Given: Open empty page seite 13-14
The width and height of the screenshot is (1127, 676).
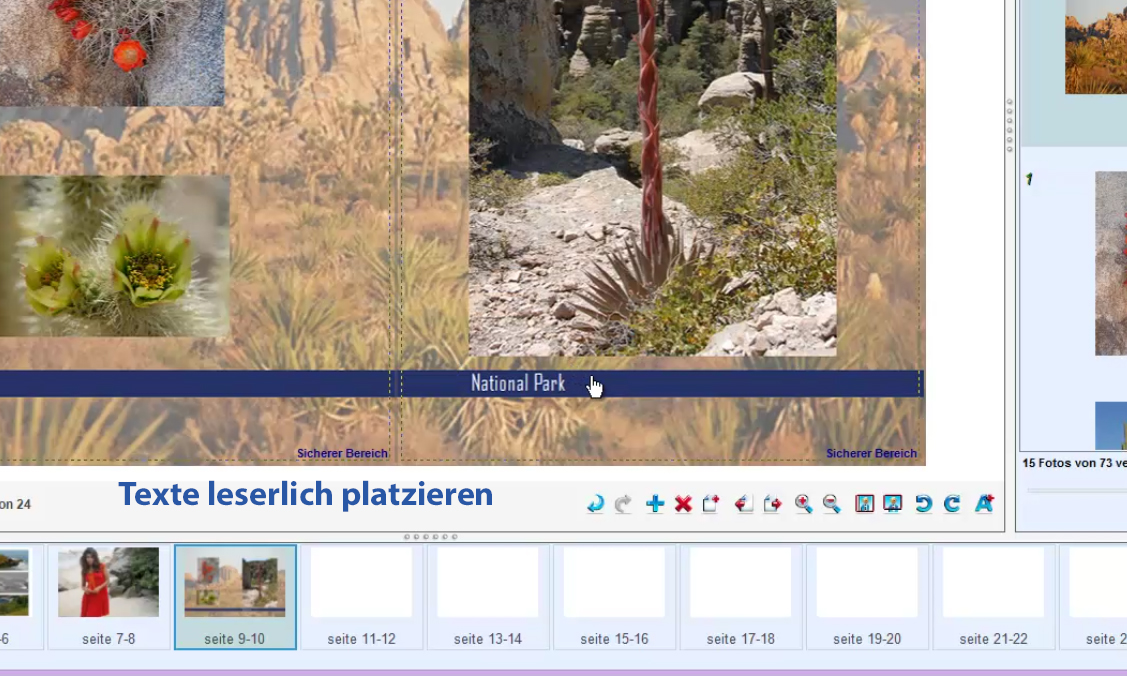Looking at the screenshot, I should 488,596.
